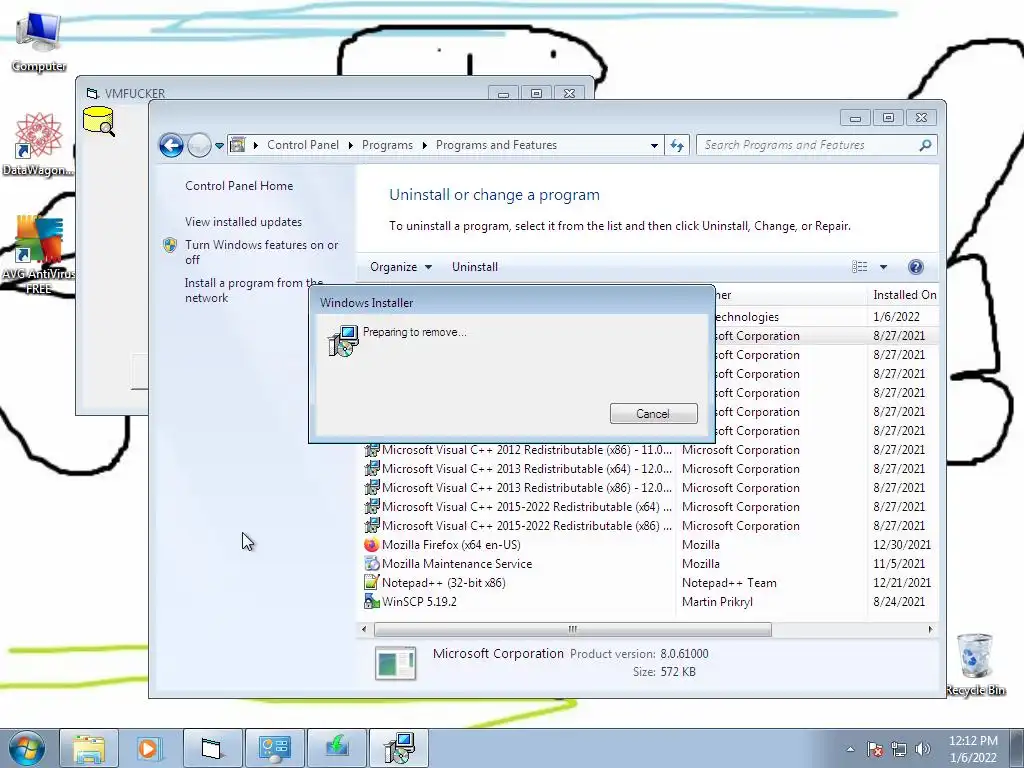1024x768 pixels.
Task: Expand the address bar history dropdown
Action: [x=654, y=146]
